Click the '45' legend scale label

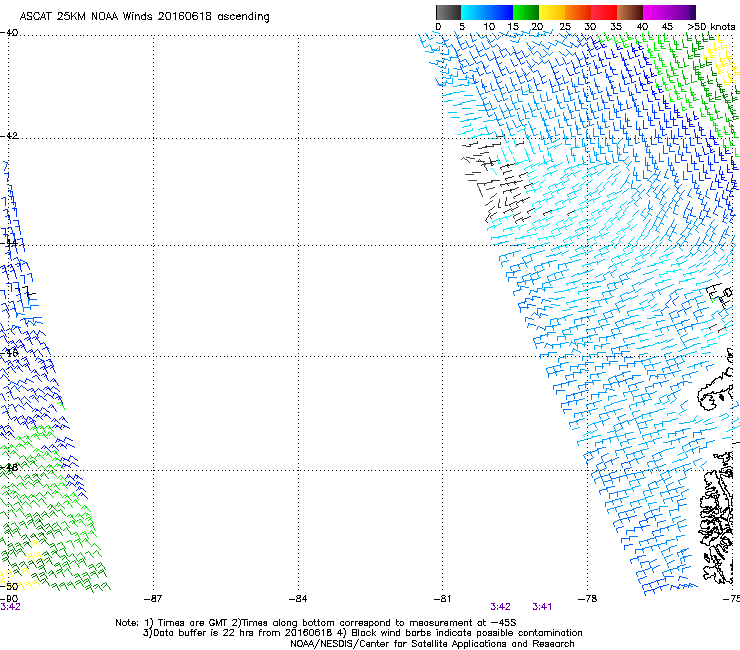(667, 27)
